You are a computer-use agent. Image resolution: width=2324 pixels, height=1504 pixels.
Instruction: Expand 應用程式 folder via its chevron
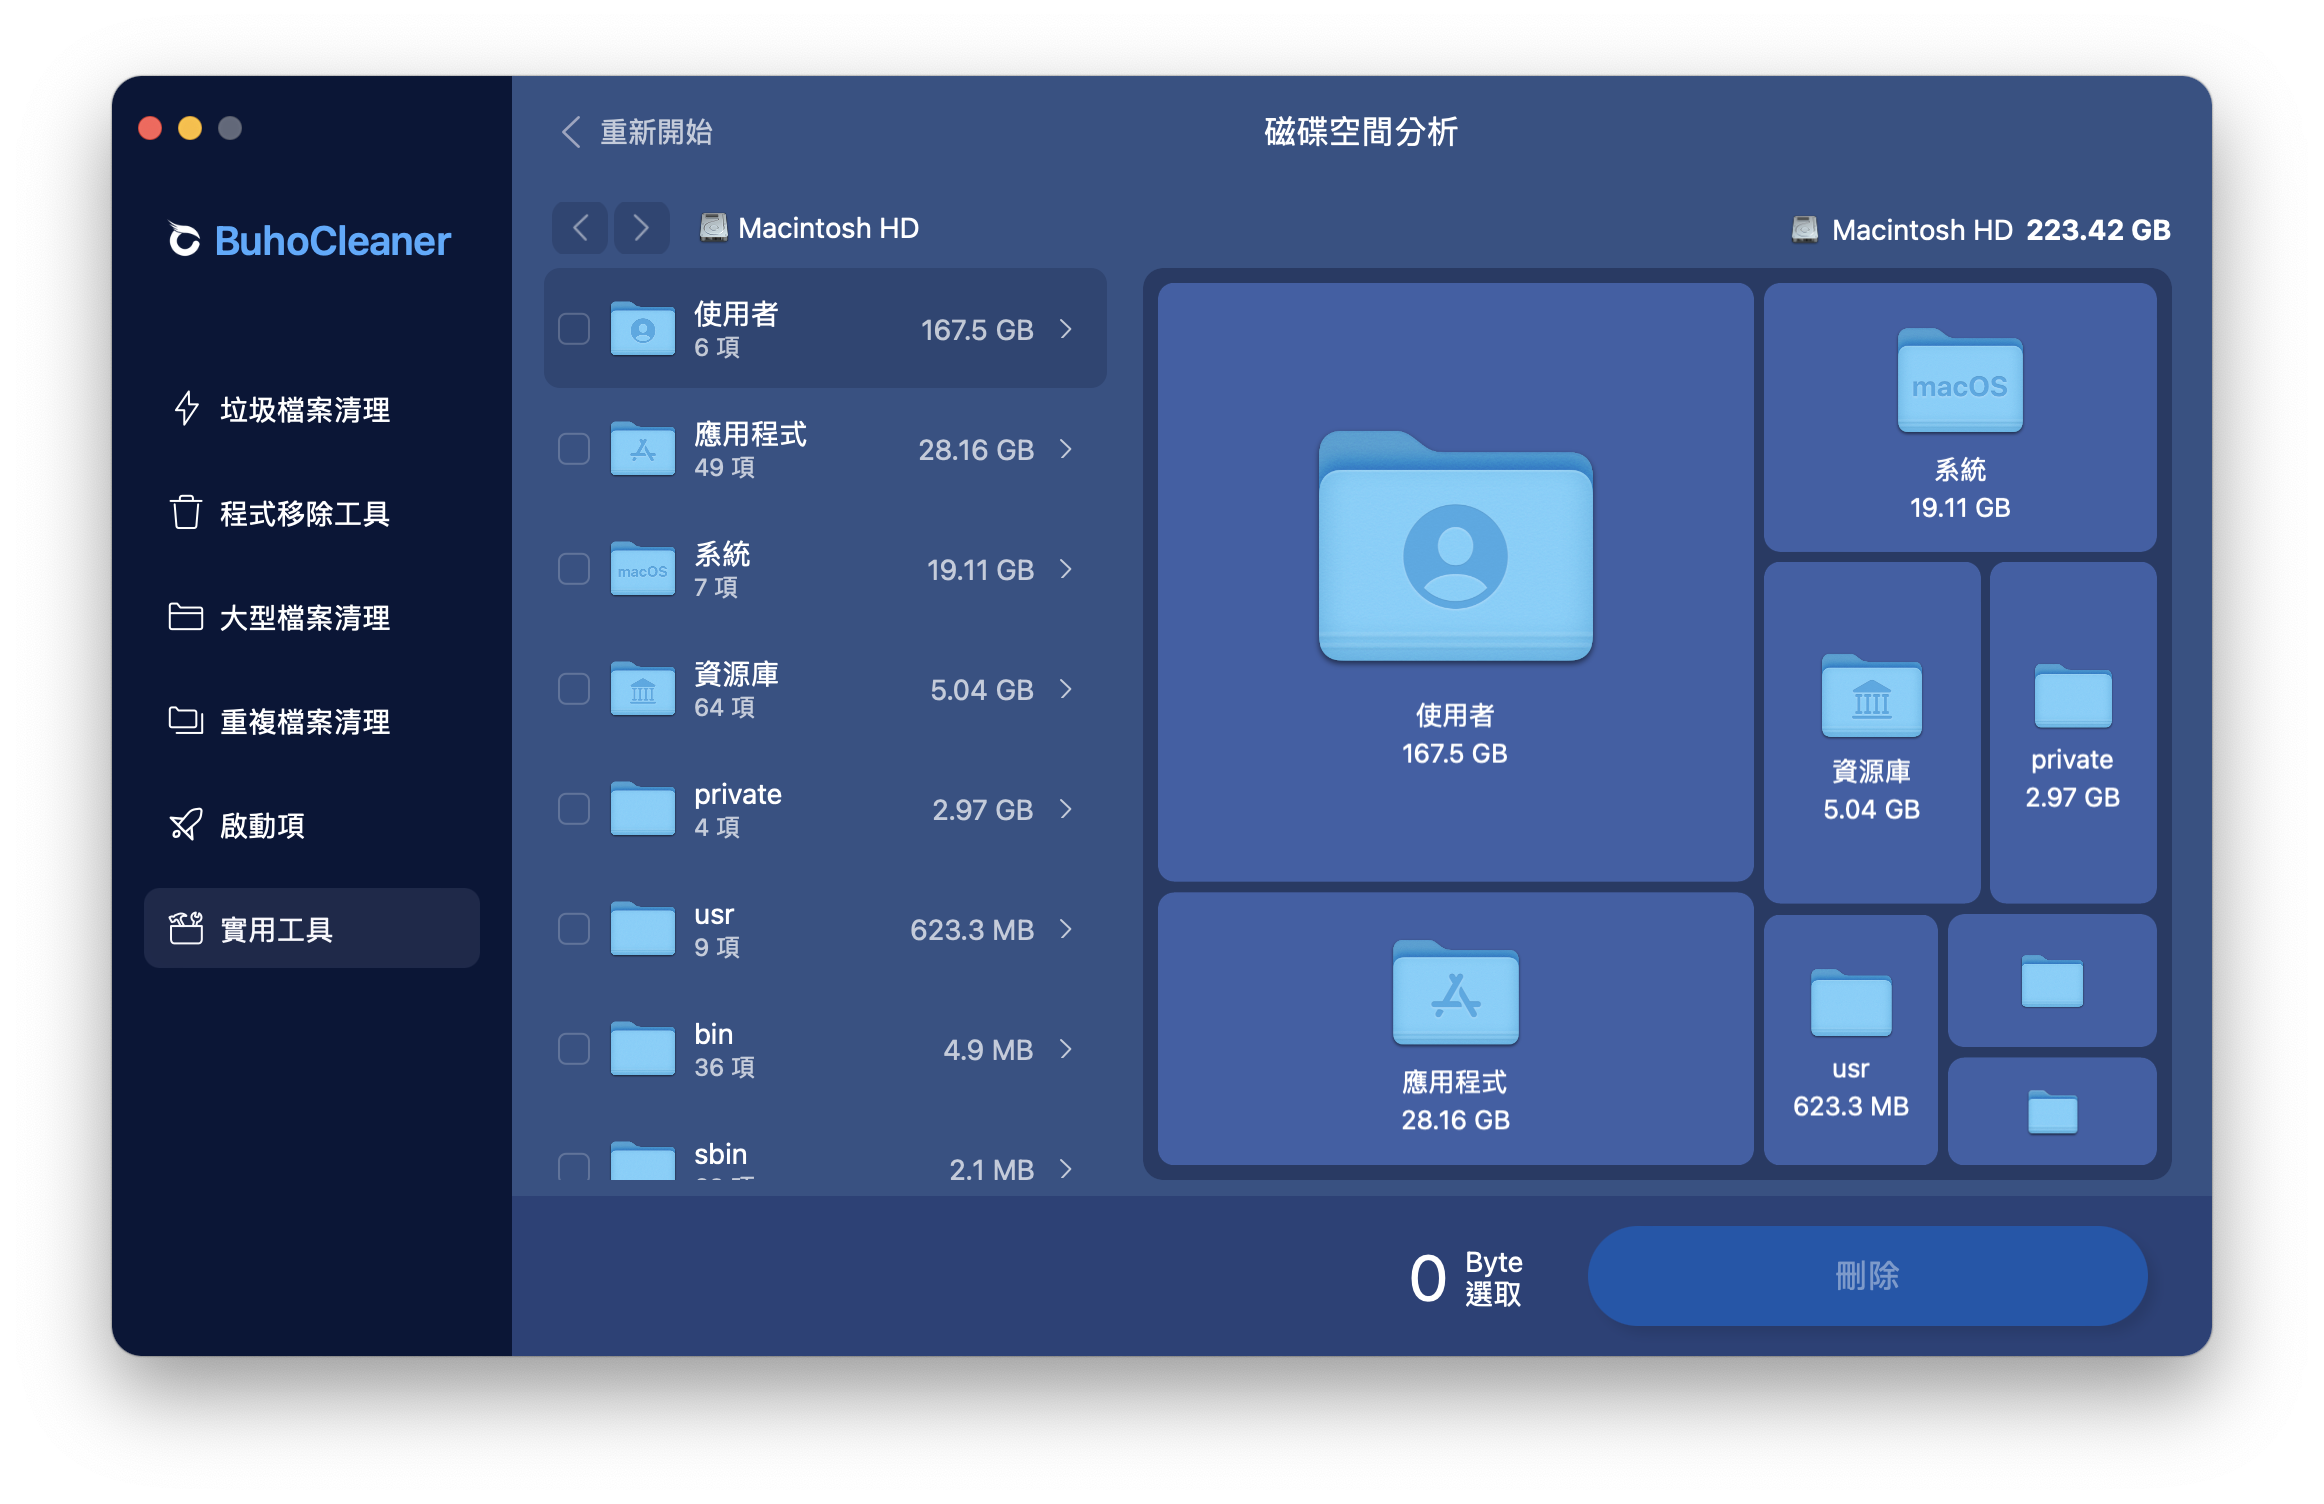coord(1066,449)
